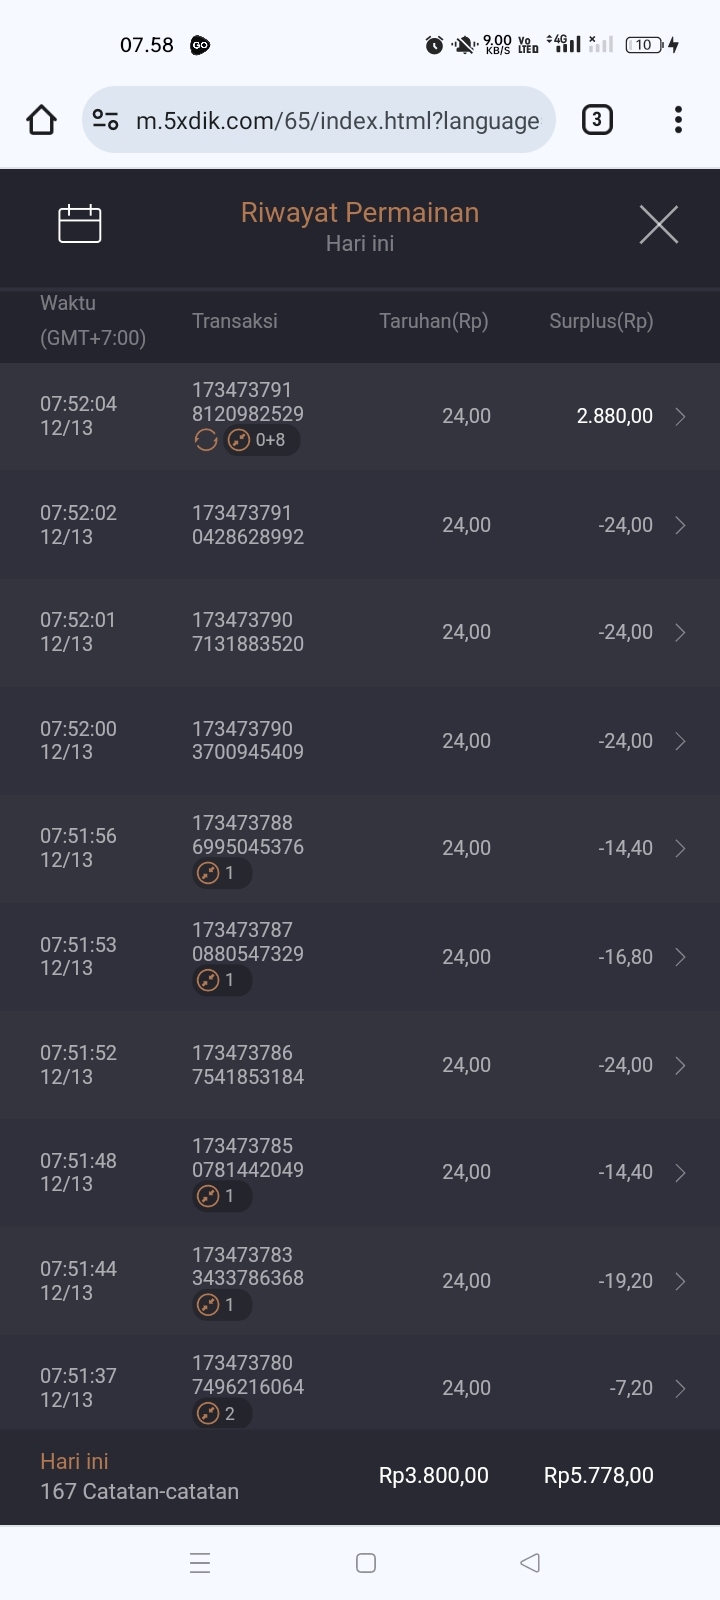
Task: Click the free spin icon on 07:52:04 row
Action: (x=206, y=440)
